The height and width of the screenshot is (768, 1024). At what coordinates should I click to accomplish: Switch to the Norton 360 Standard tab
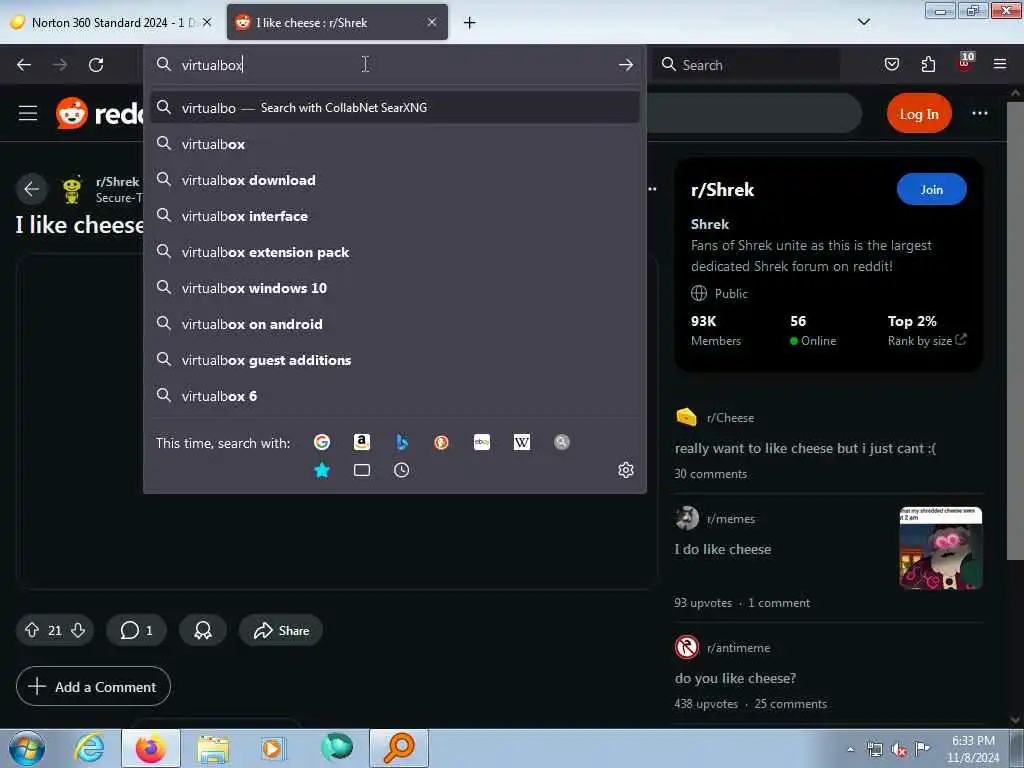tap(111, 23)
